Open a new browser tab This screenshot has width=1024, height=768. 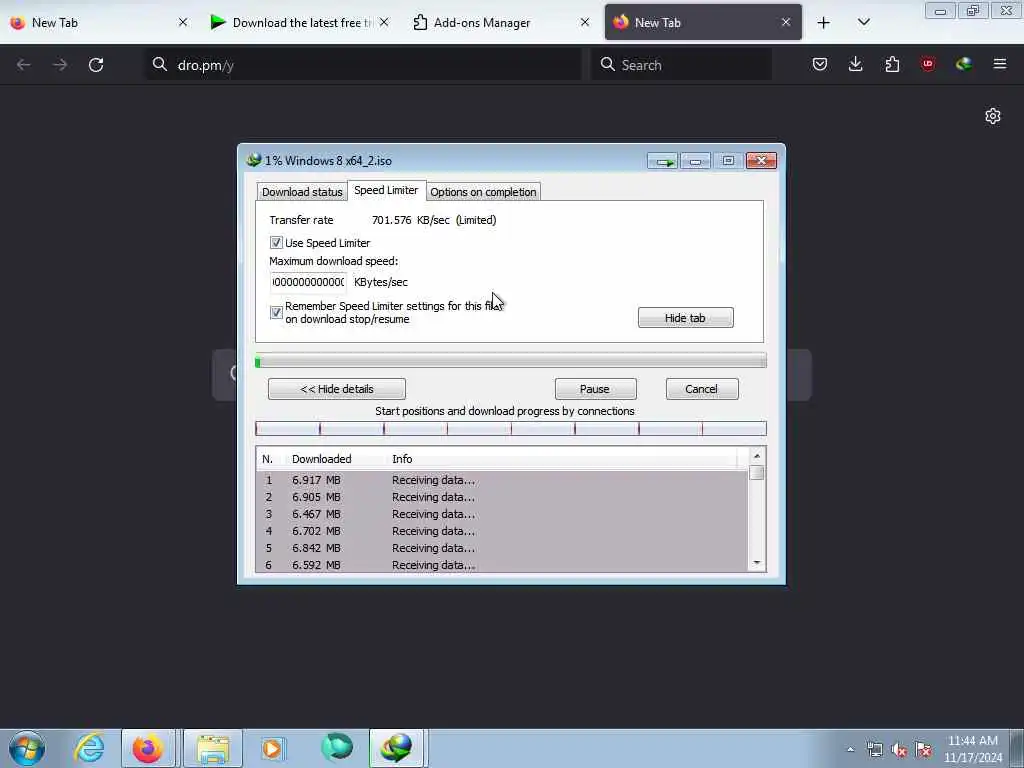coord(824,23)
